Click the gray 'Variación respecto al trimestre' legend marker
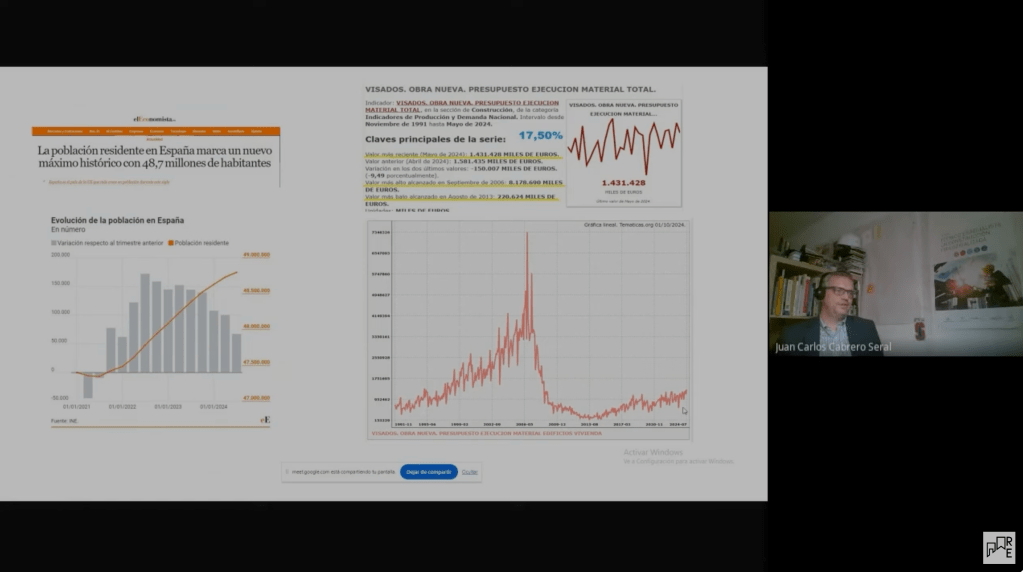 tap(54, 243)
